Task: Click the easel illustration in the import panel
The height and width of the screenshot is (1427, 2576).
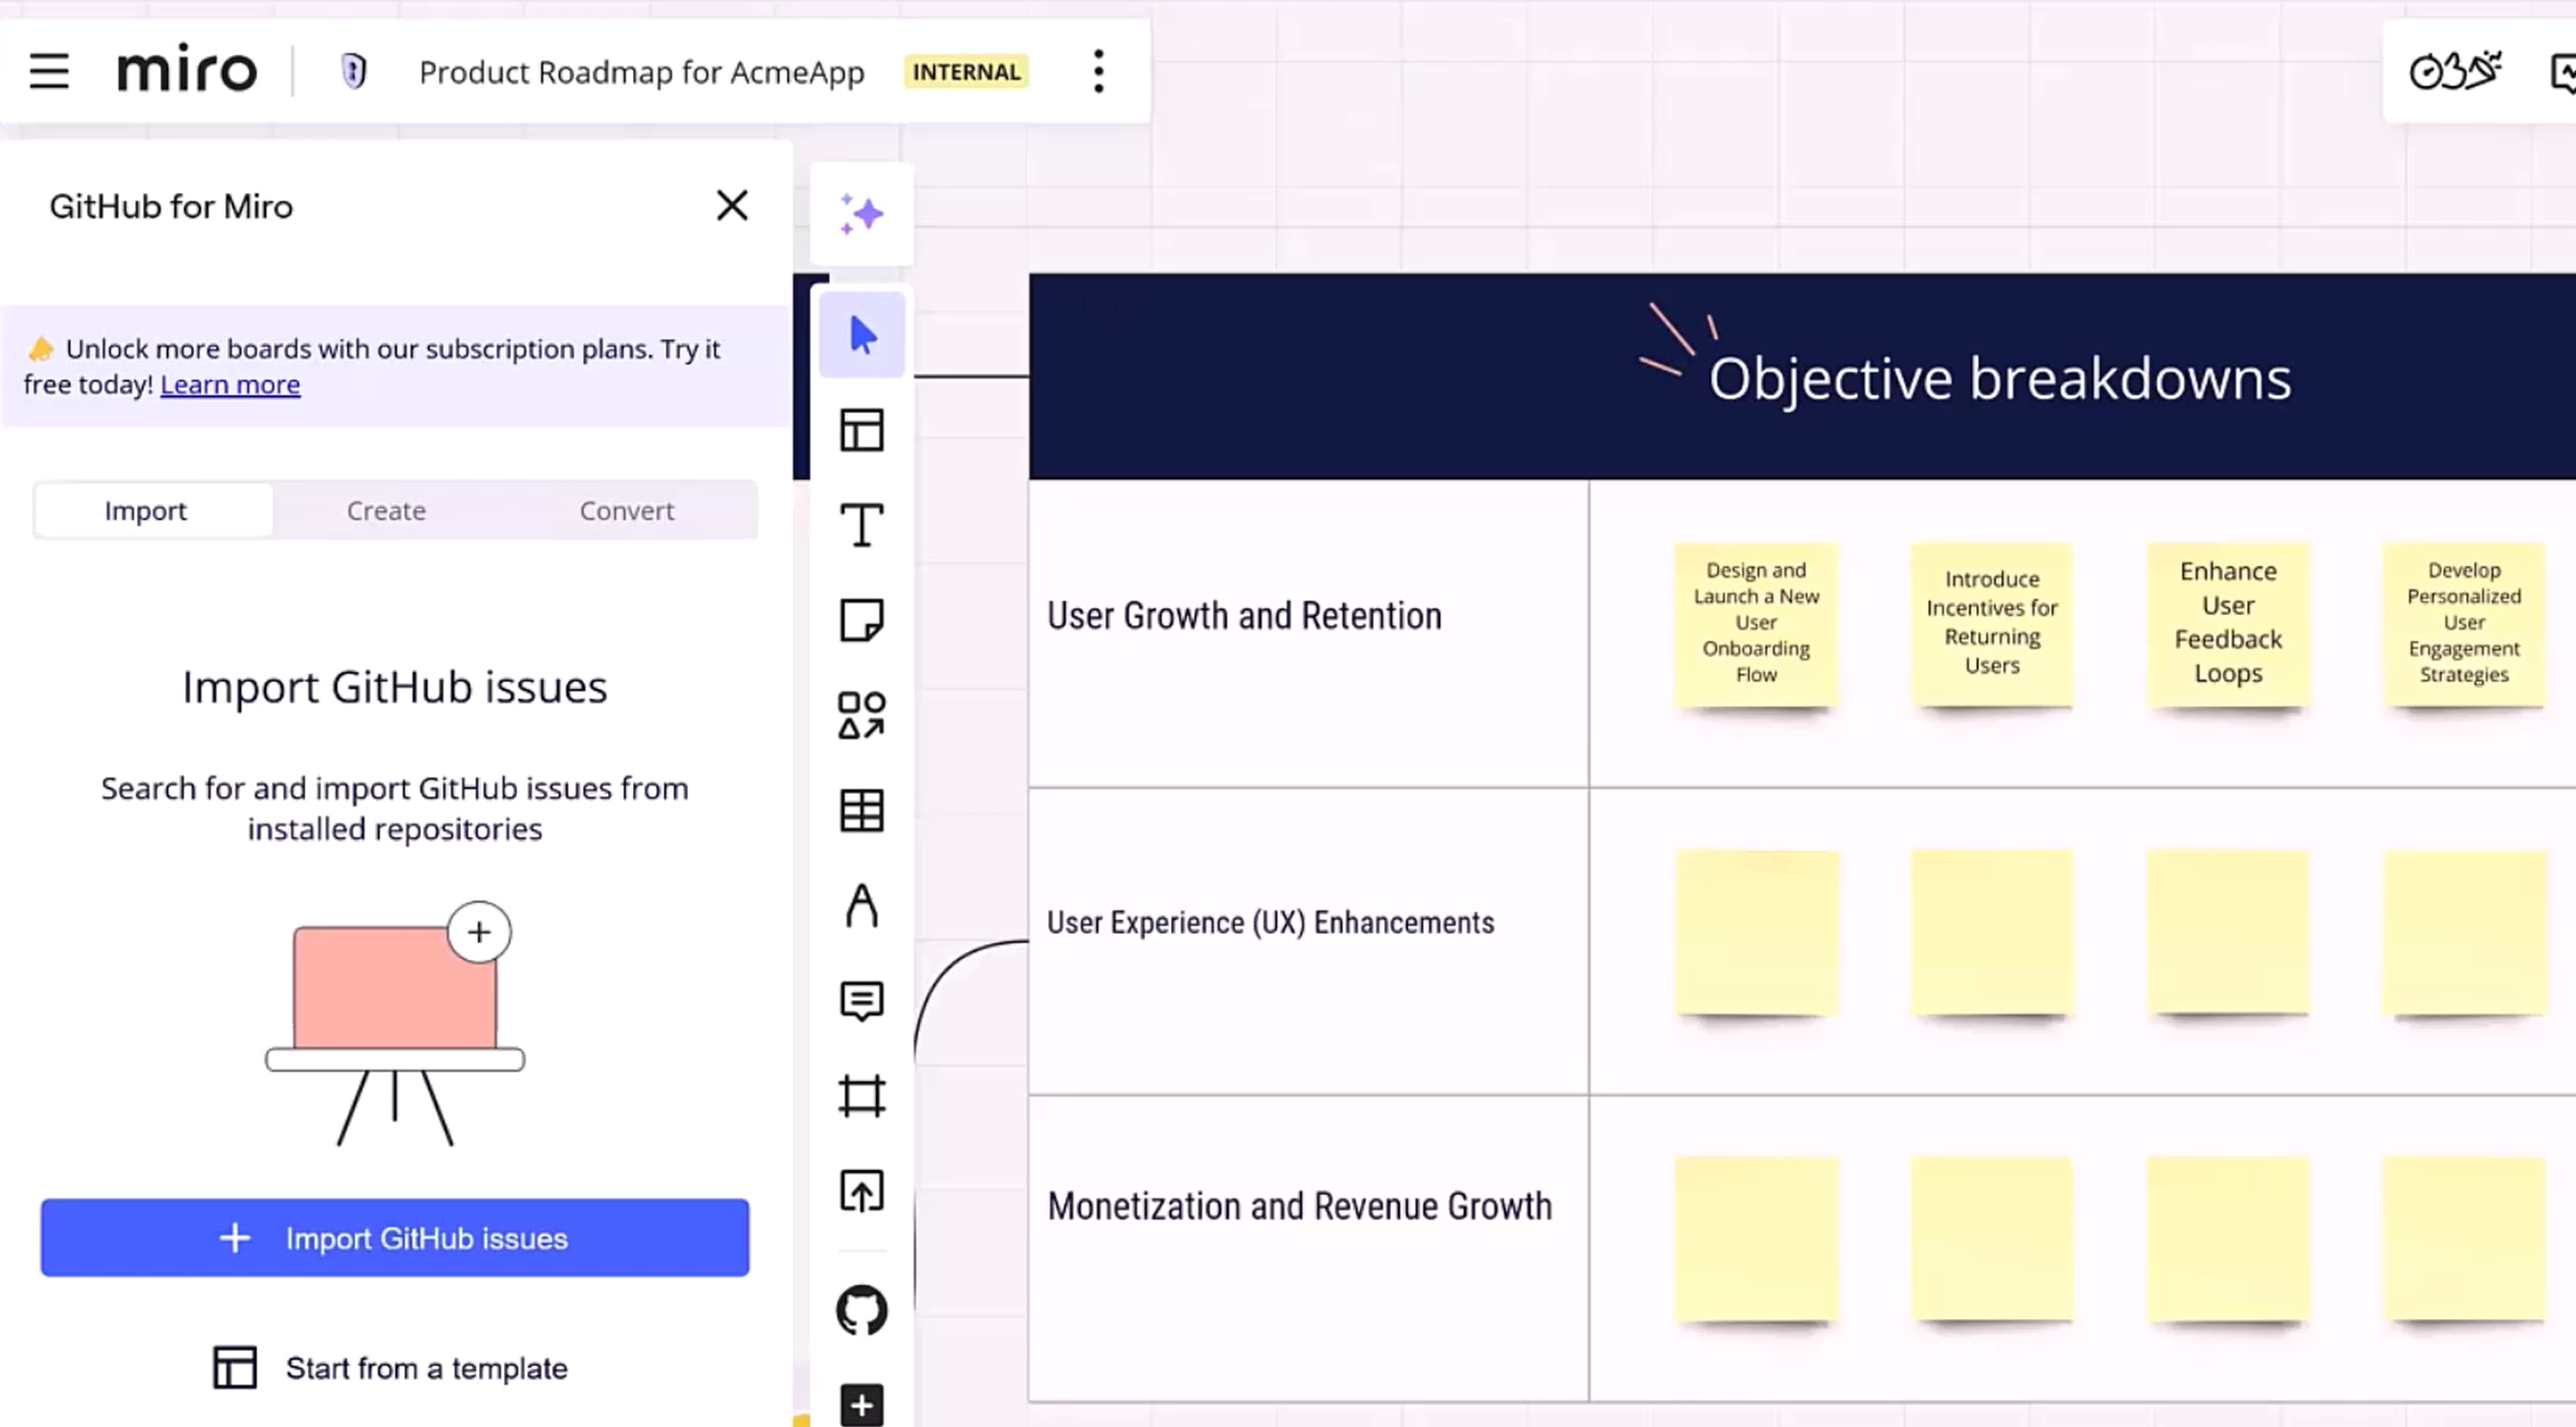Action: click(x=394, y=1024)
